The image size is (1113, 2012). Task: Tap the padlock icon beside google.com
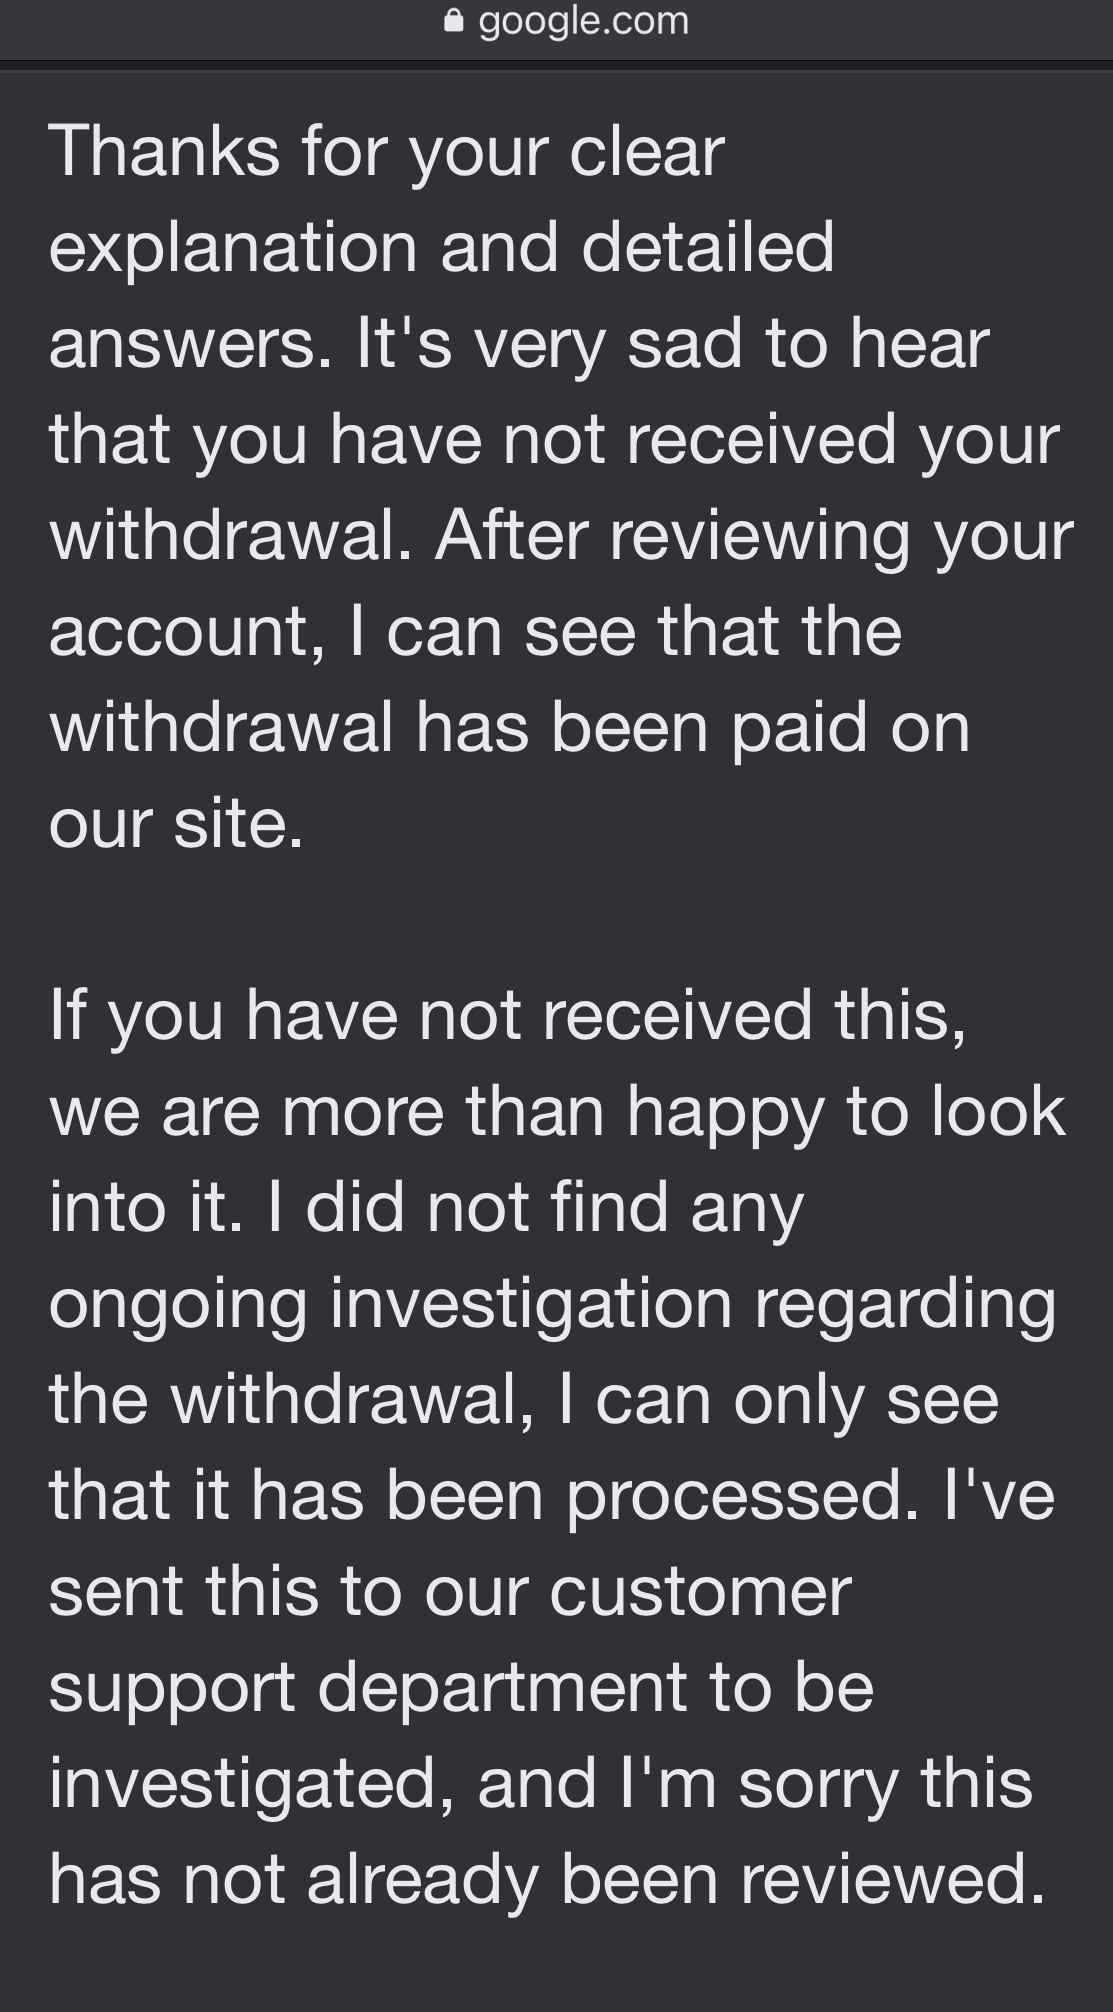pos(454,21)
